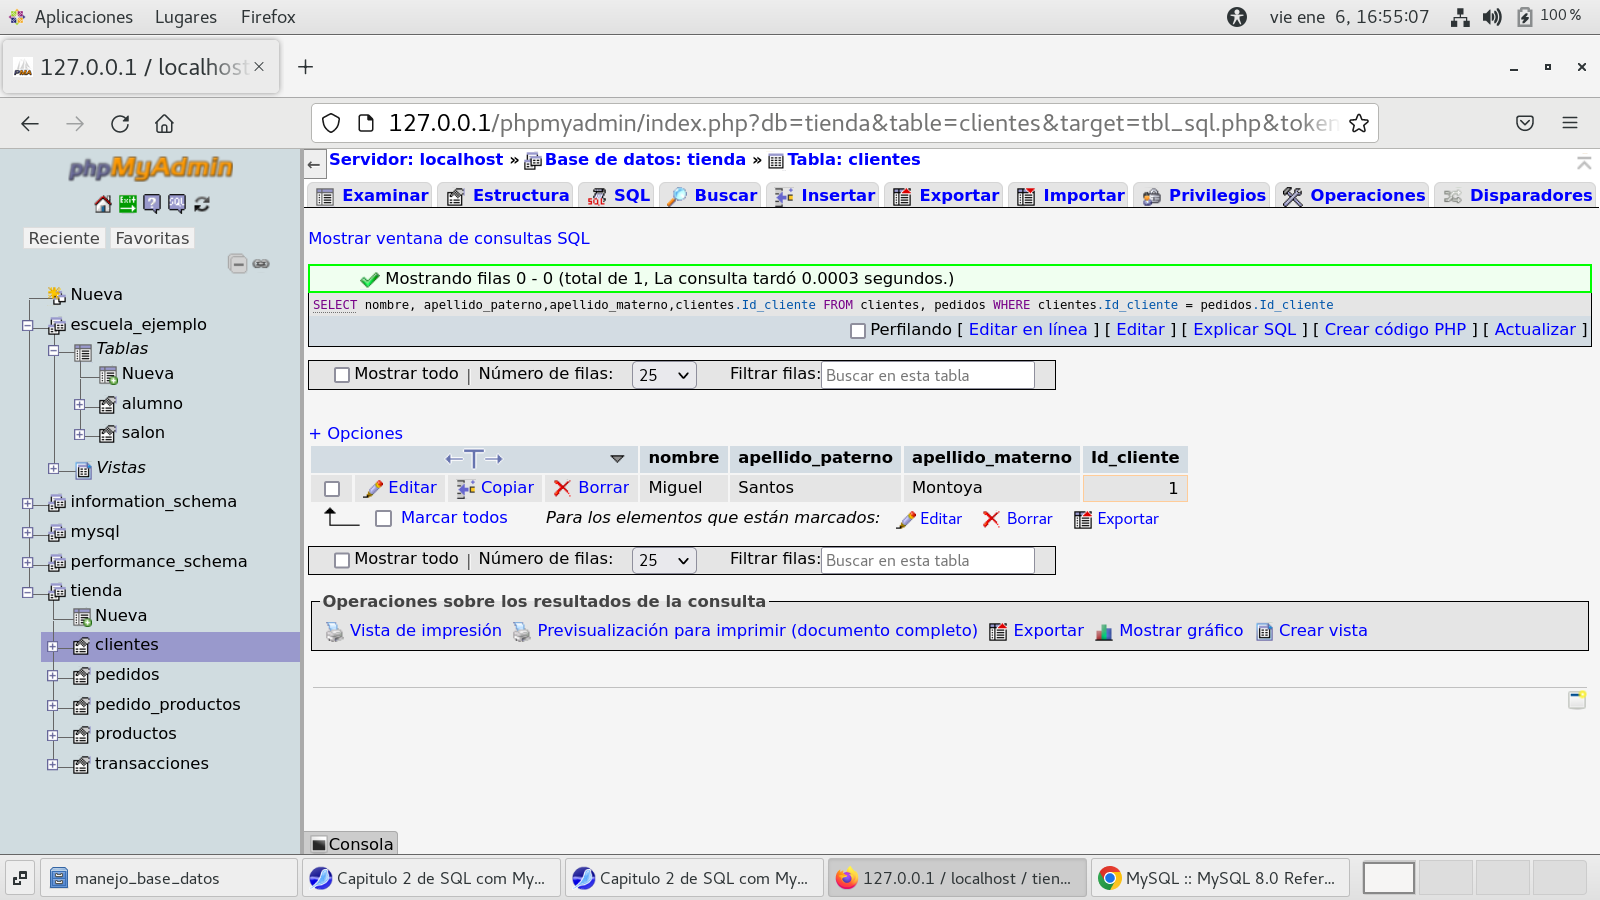
Task: Click the reload navigation panel icon
Action: click(202, 204)
